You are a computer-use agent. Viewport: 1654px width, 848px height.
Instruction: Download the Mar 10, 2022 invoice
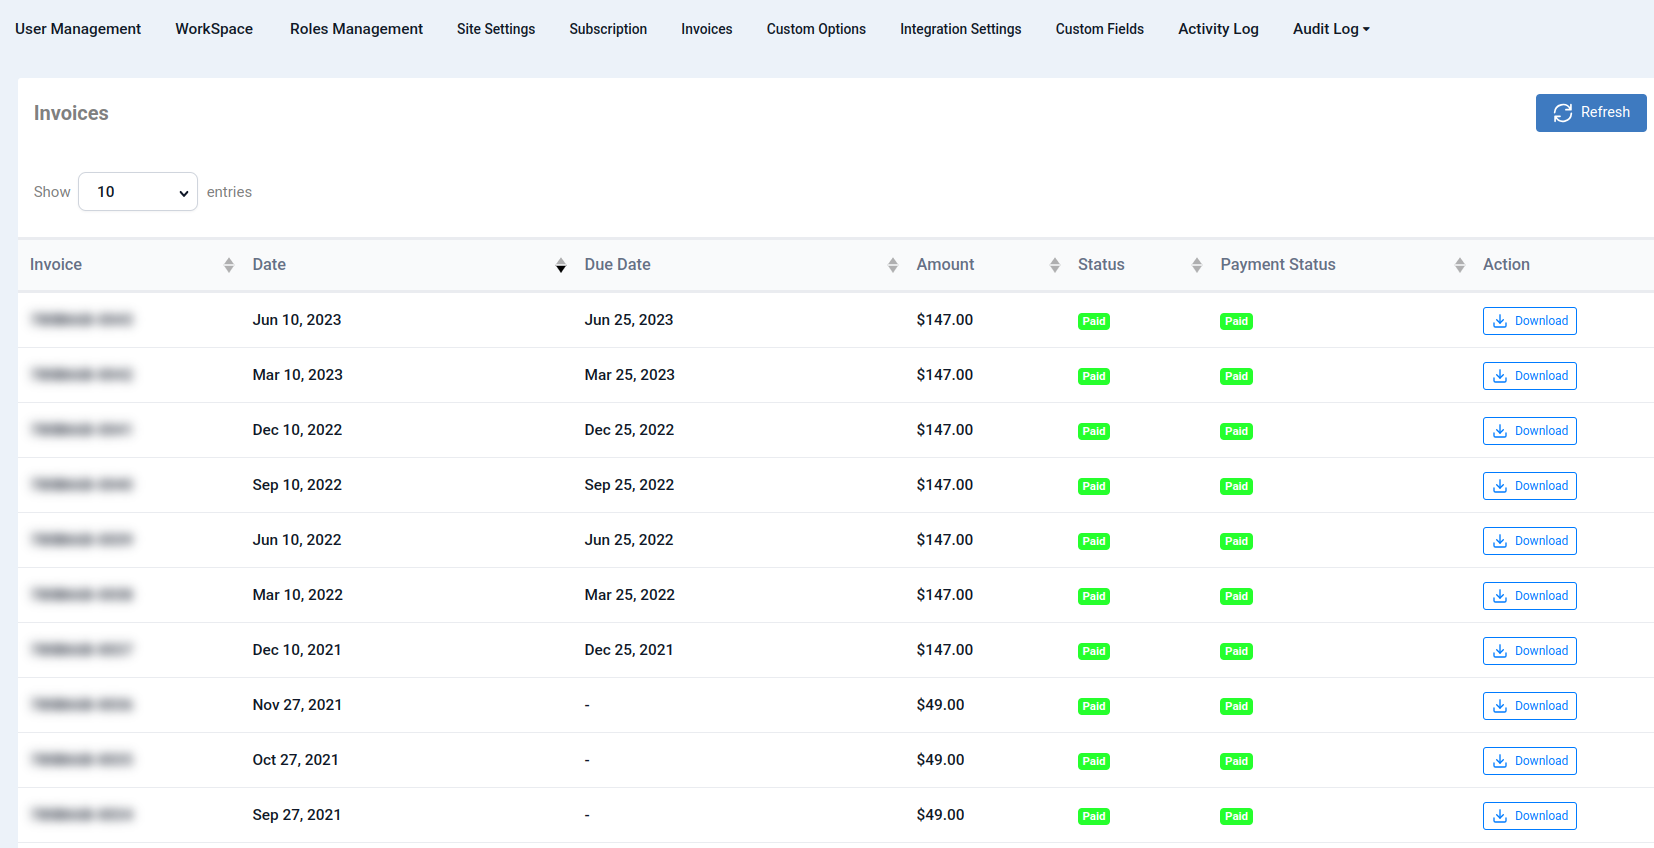[x=1530, y=596]
